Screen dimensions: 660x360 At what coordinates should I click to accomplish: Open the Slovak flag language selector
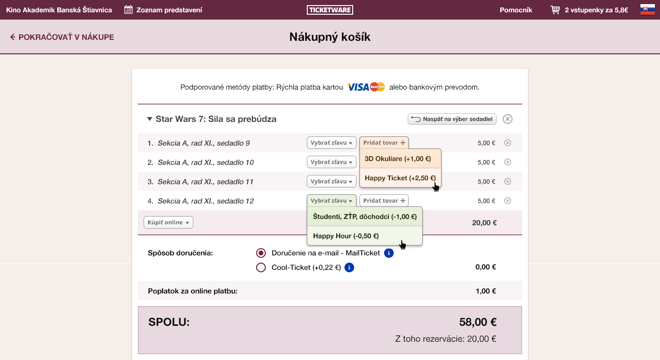pyautogui.click(x=647, y=9)
